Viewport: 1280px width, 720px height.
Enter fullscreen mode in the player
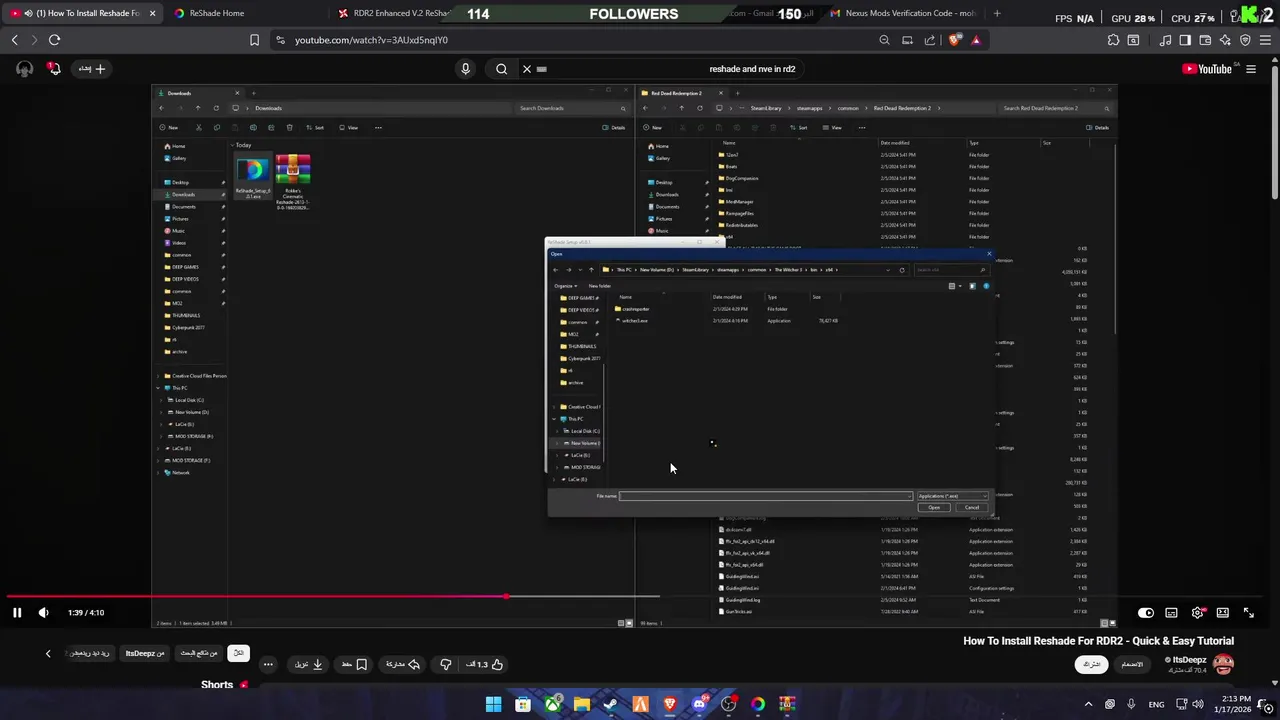point(1248,613)
